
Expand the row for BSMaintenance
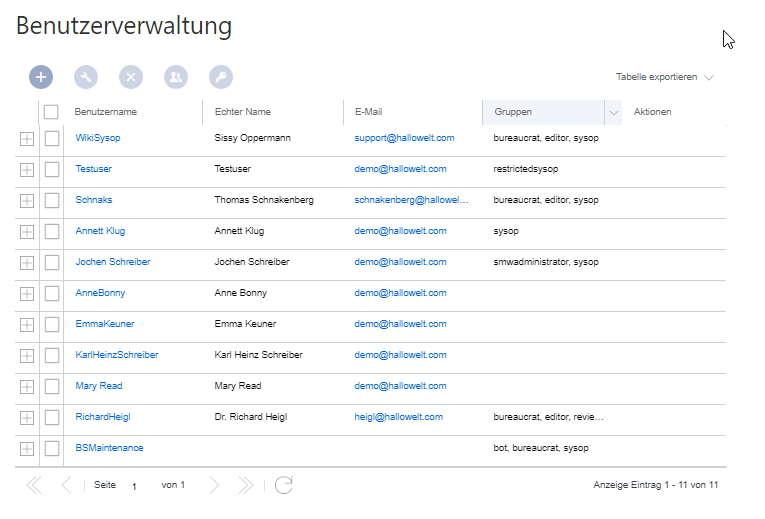tap(27, 449)
